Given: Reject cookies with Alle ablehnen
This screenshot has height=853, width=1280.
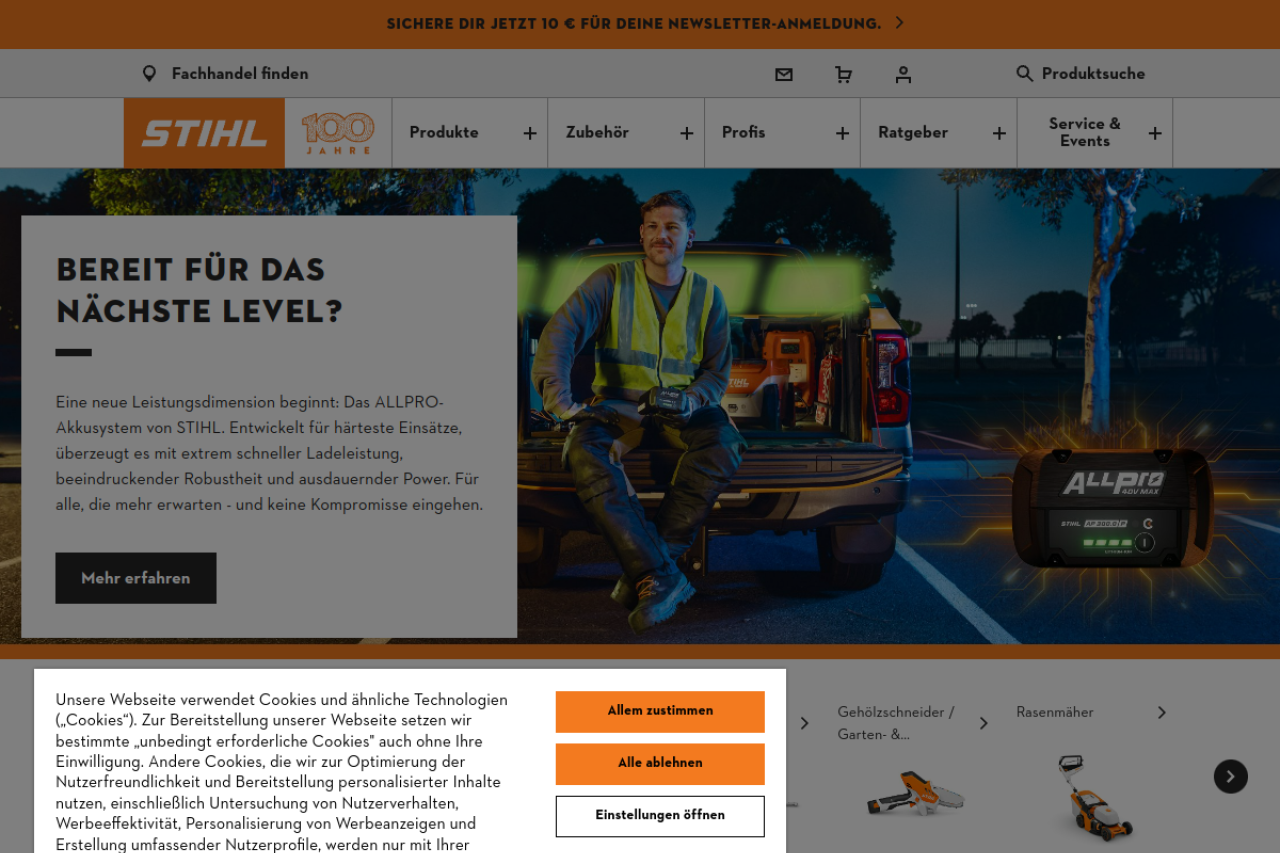Looking at the screenshot, I should [x=660, y=763].
